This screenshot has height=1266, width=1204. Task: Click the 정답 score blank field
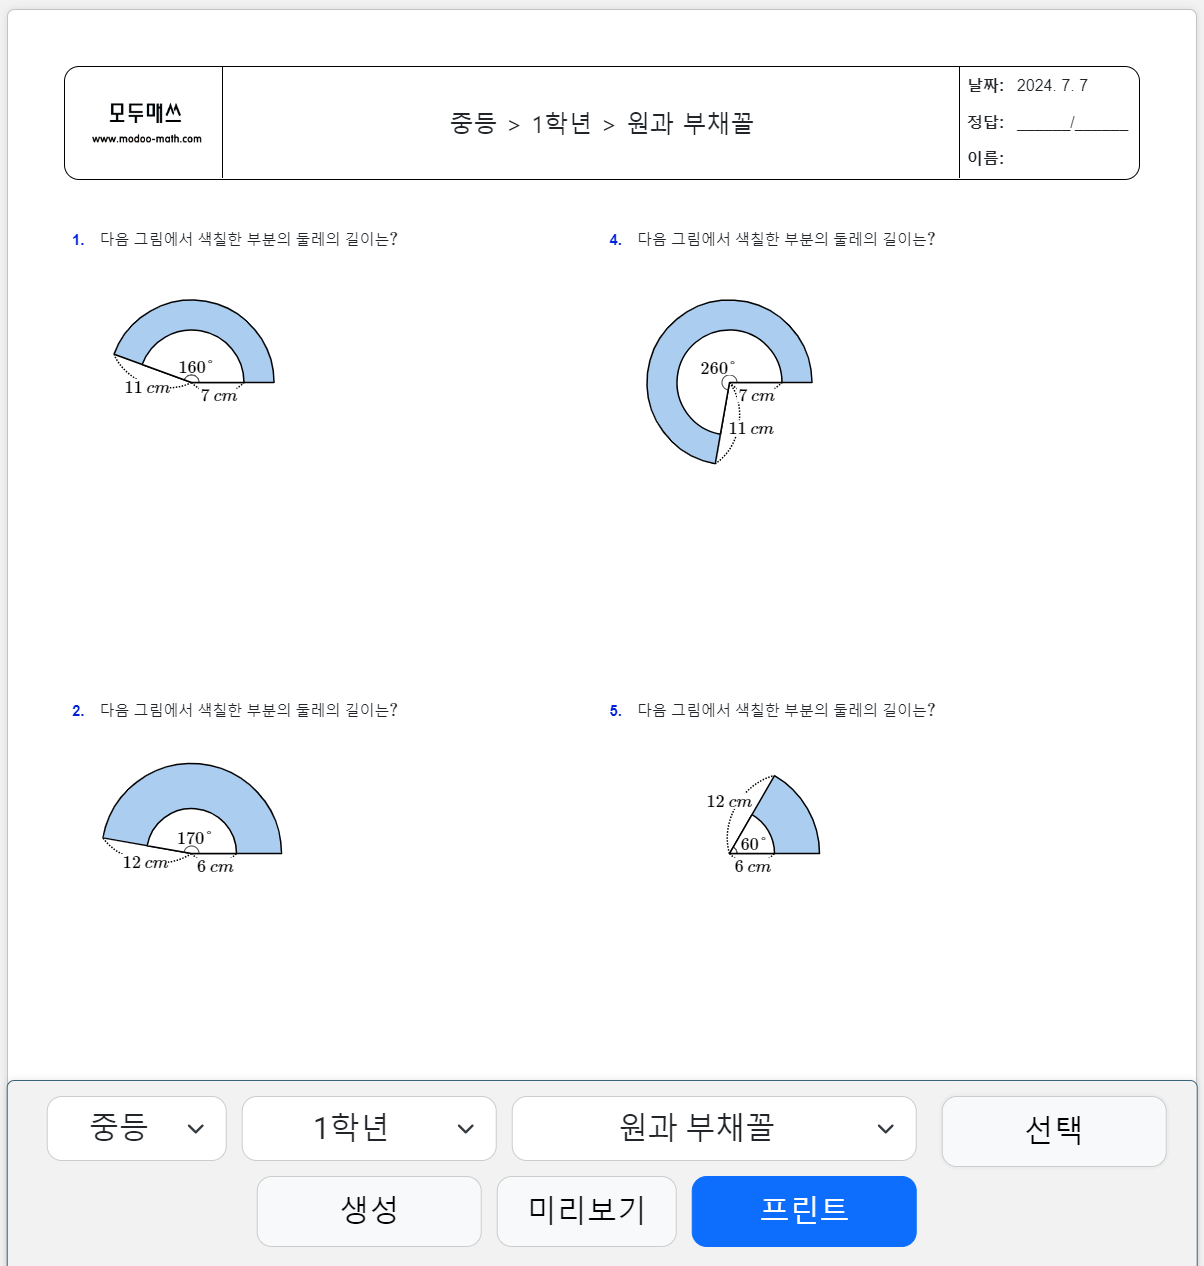click(x=1072, y=124)
